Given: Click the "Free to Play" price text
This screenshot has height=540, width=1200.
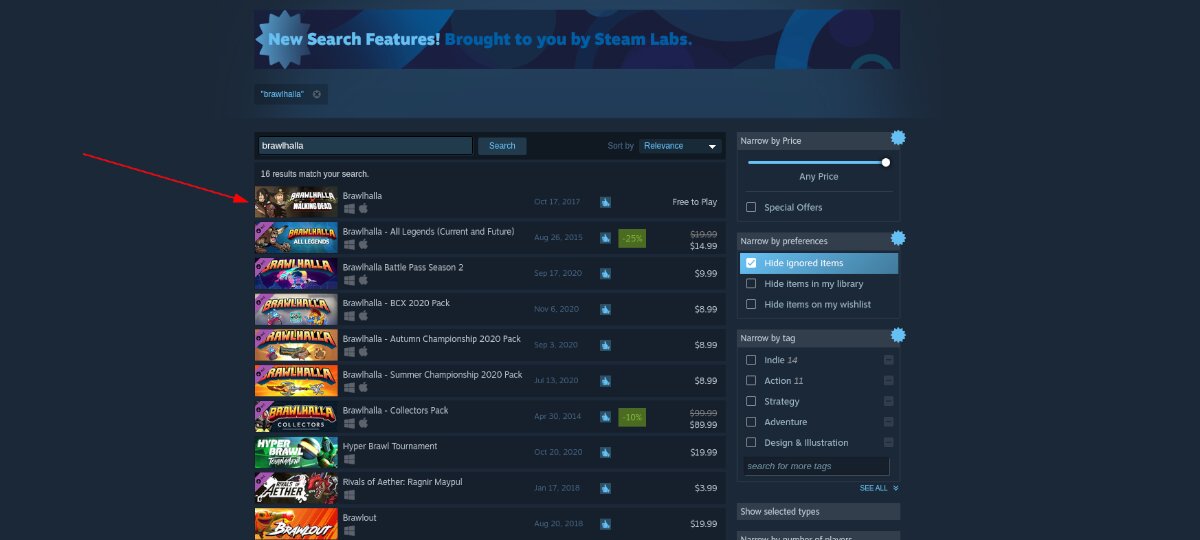Looking at the screenshot, I should tap(694, 202).
